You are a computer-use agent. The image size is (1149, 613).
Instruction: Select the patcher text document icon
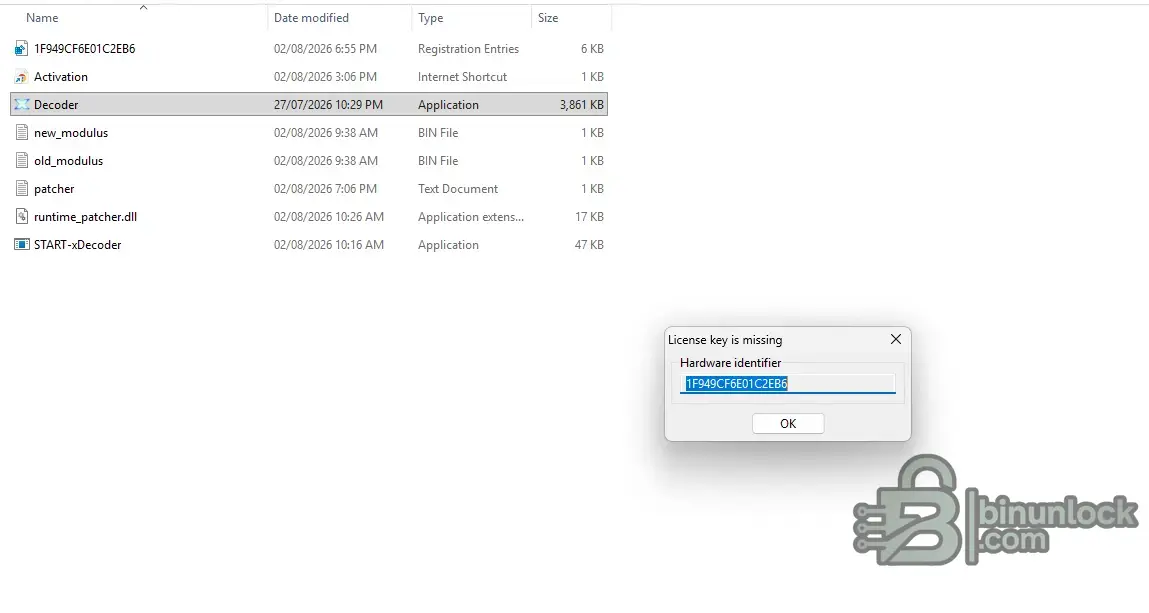[x=21, y=189]
